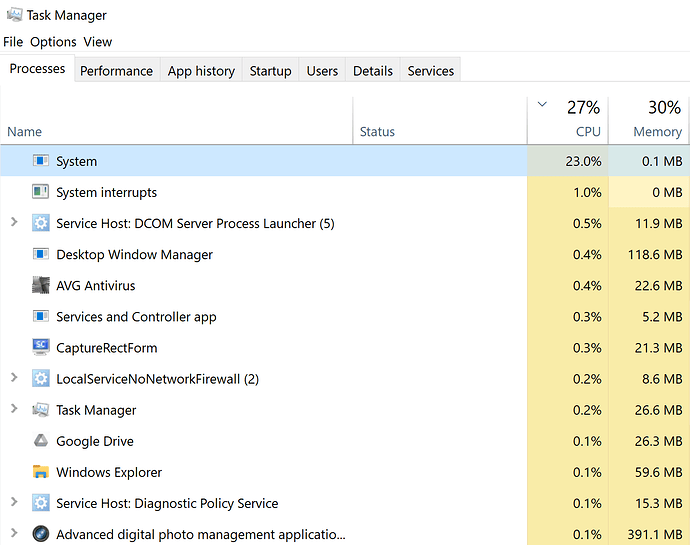Image resolution: width=690 pixels, height=545 pixels.
Task: Expand the Task Manager process row
Action: click(14, 410)
